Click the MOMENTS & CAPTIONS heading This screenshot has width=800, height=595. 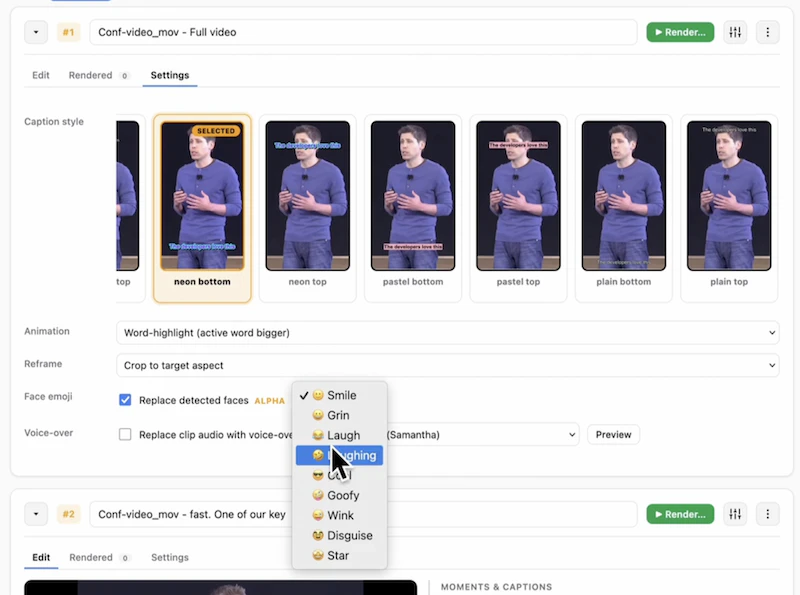496,587
